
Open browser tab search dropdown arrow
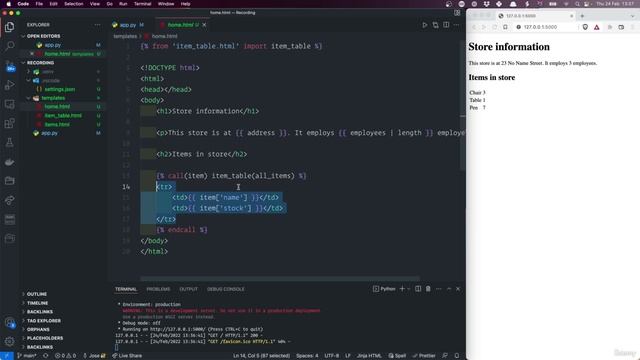tap(633, 16)
